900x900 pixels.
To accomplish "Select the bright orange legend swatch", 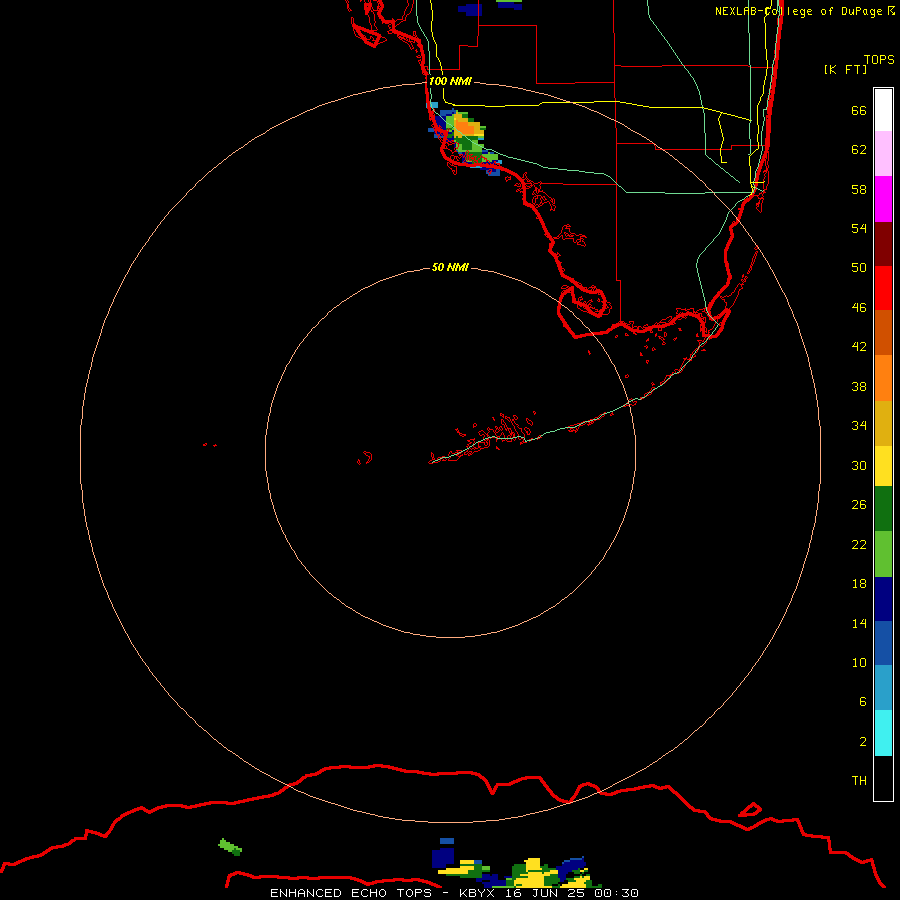I will pos(883,378).
